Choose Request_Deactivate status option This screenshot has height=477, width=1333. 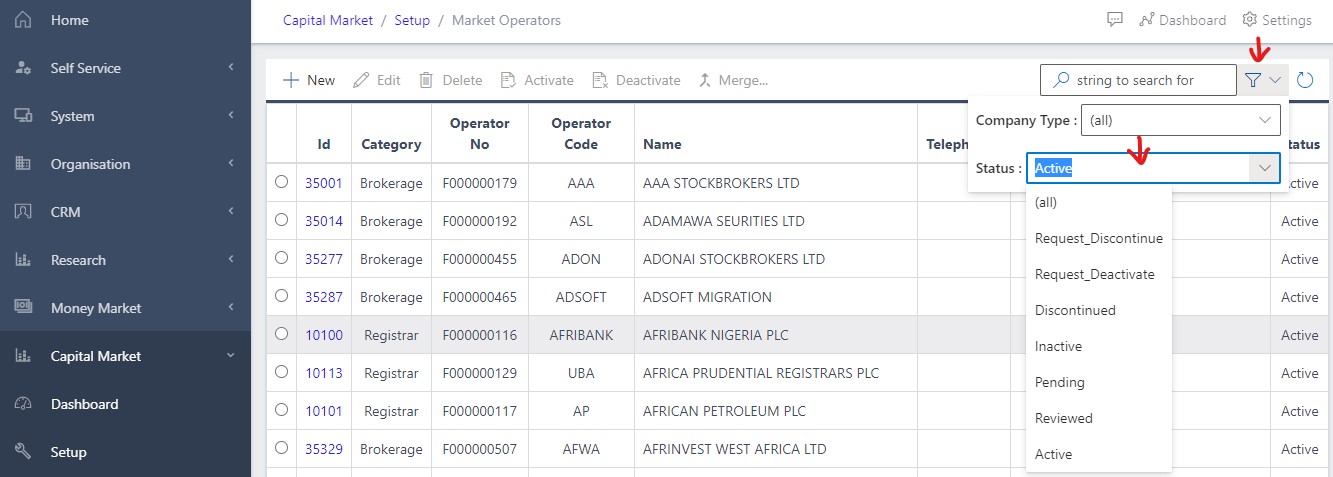click(1099, 274)
